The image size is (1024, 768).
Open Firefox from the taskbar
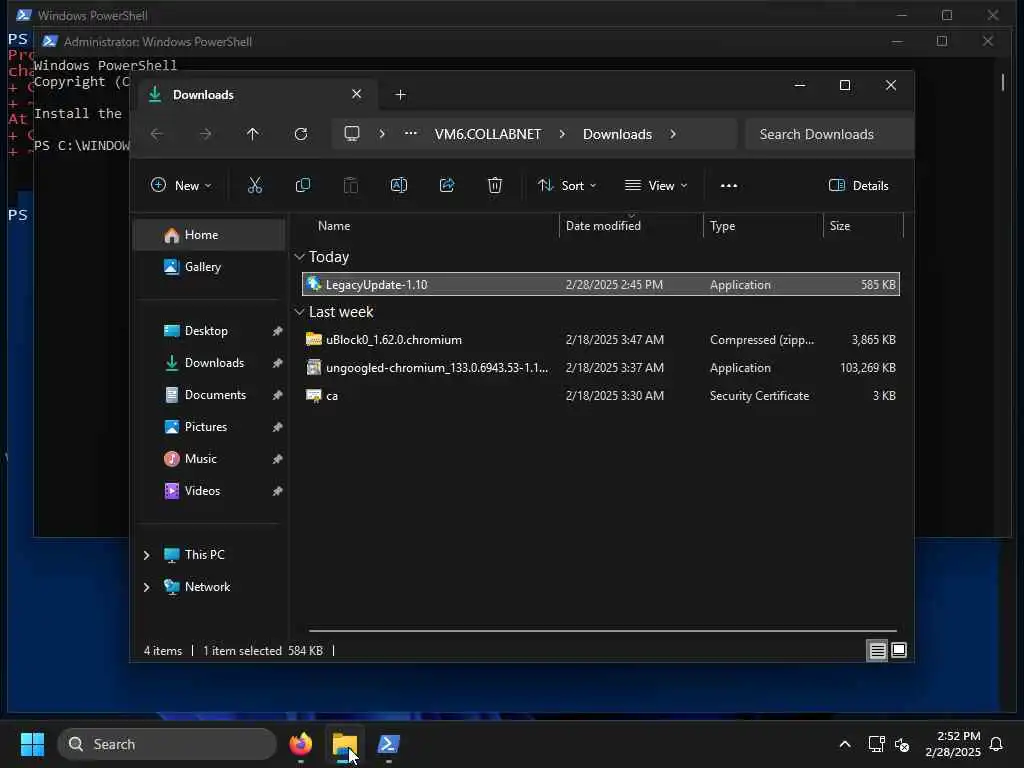pyautogui.click(x=300, y=744)
